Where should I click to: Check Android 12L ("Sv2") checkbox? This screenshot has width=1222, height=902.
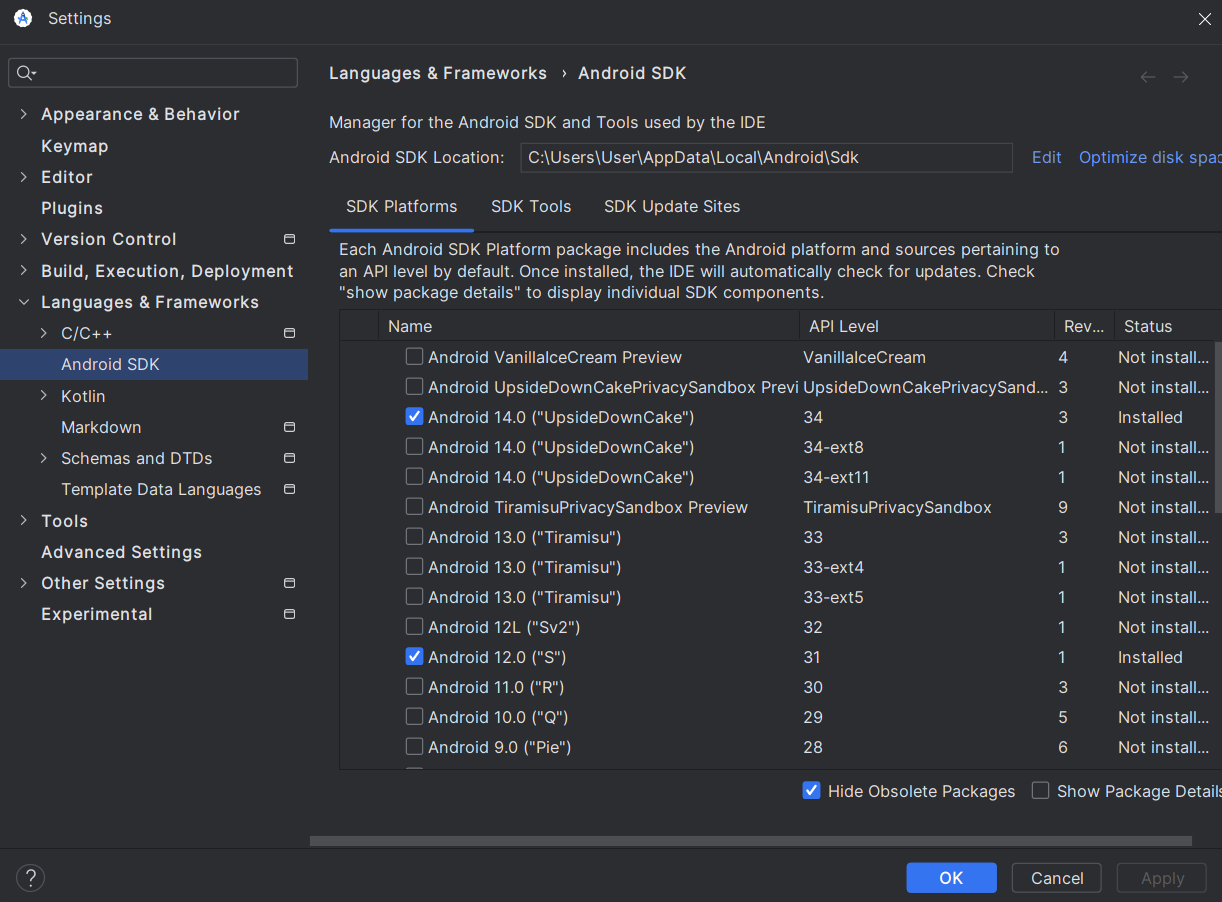[414, 627]
